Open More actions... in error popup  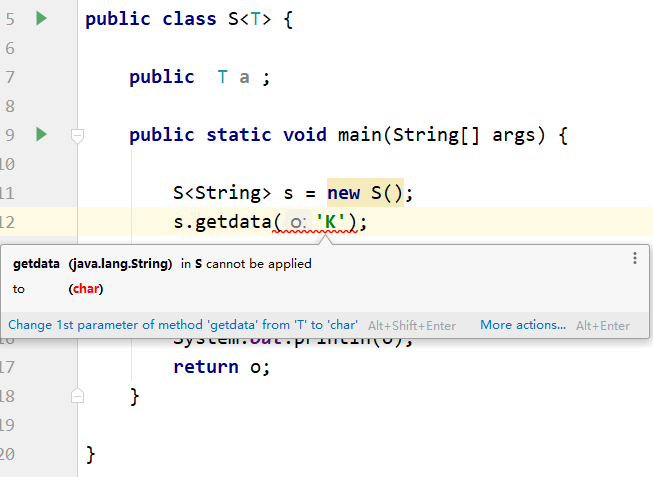click(x=523, y=325)
